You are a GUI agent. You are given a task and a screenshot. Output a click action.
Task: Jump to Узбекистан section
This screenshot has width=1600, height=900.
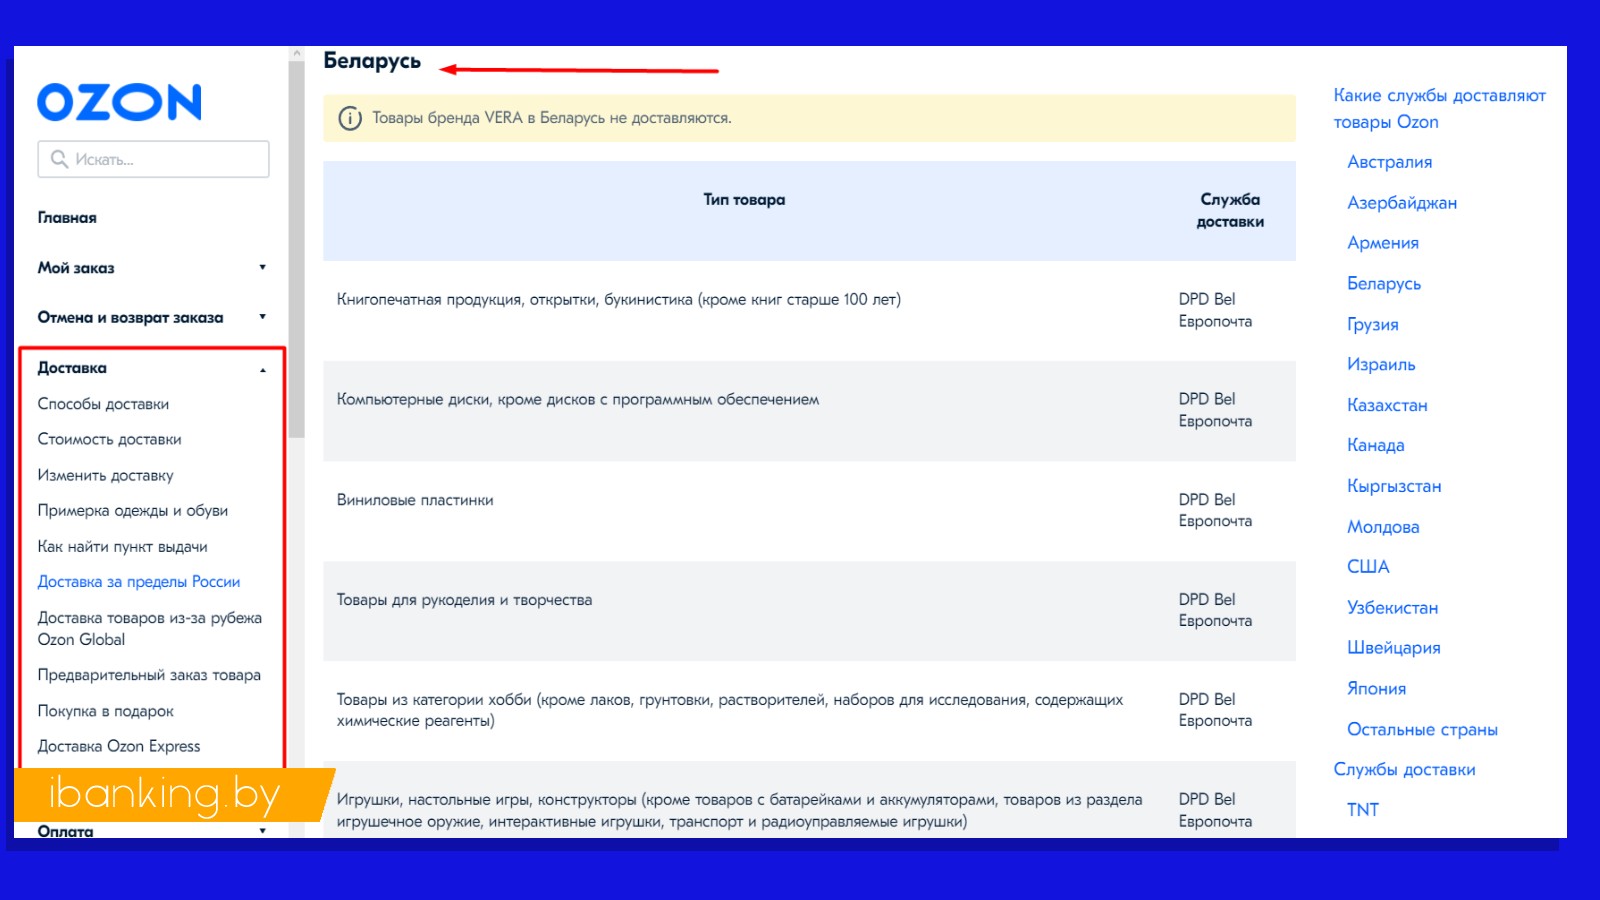(x=1392, y=608)
